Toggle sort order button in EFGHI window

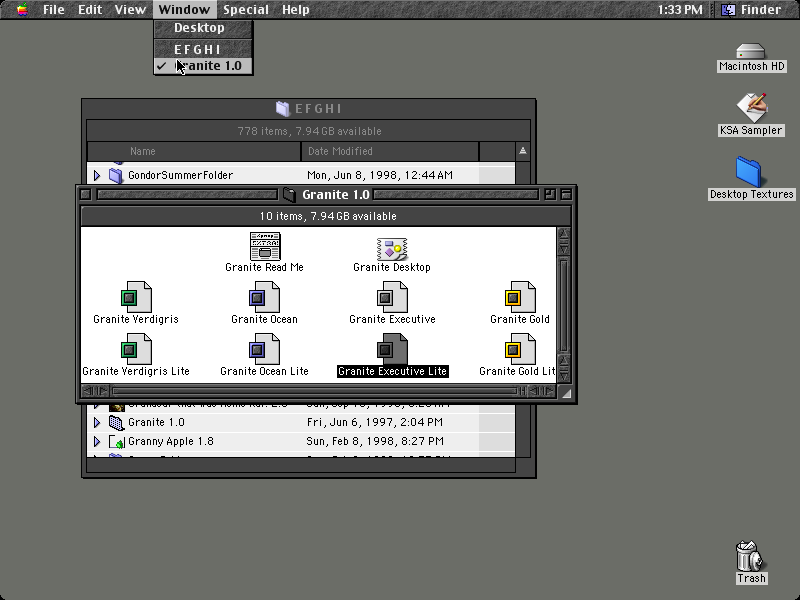[522, 151]
